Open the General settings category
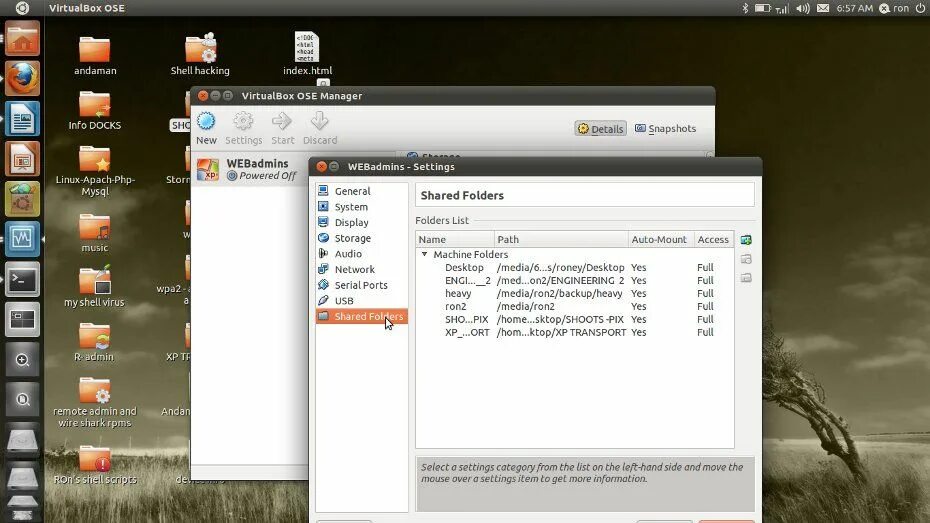 (361, 191)
